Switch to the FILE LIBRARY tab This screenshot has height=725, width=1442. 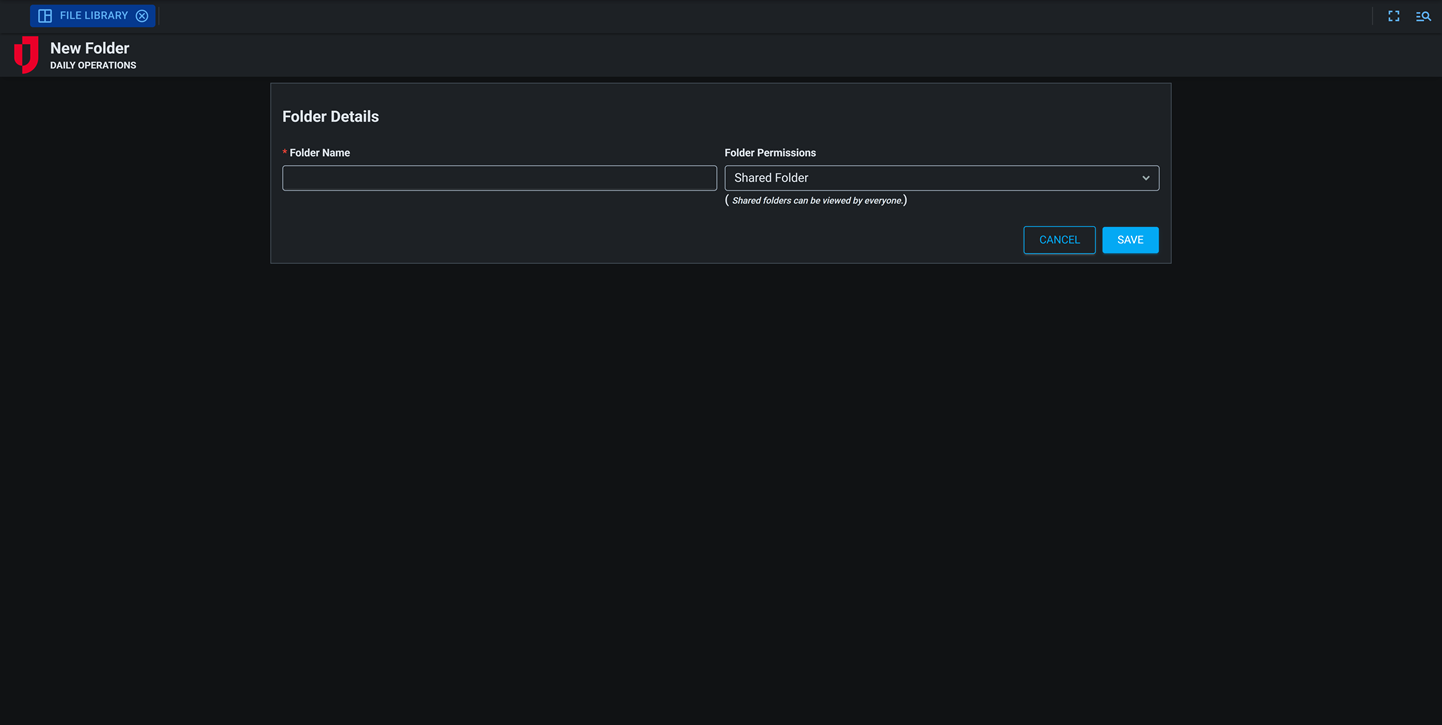click(93, 15)
